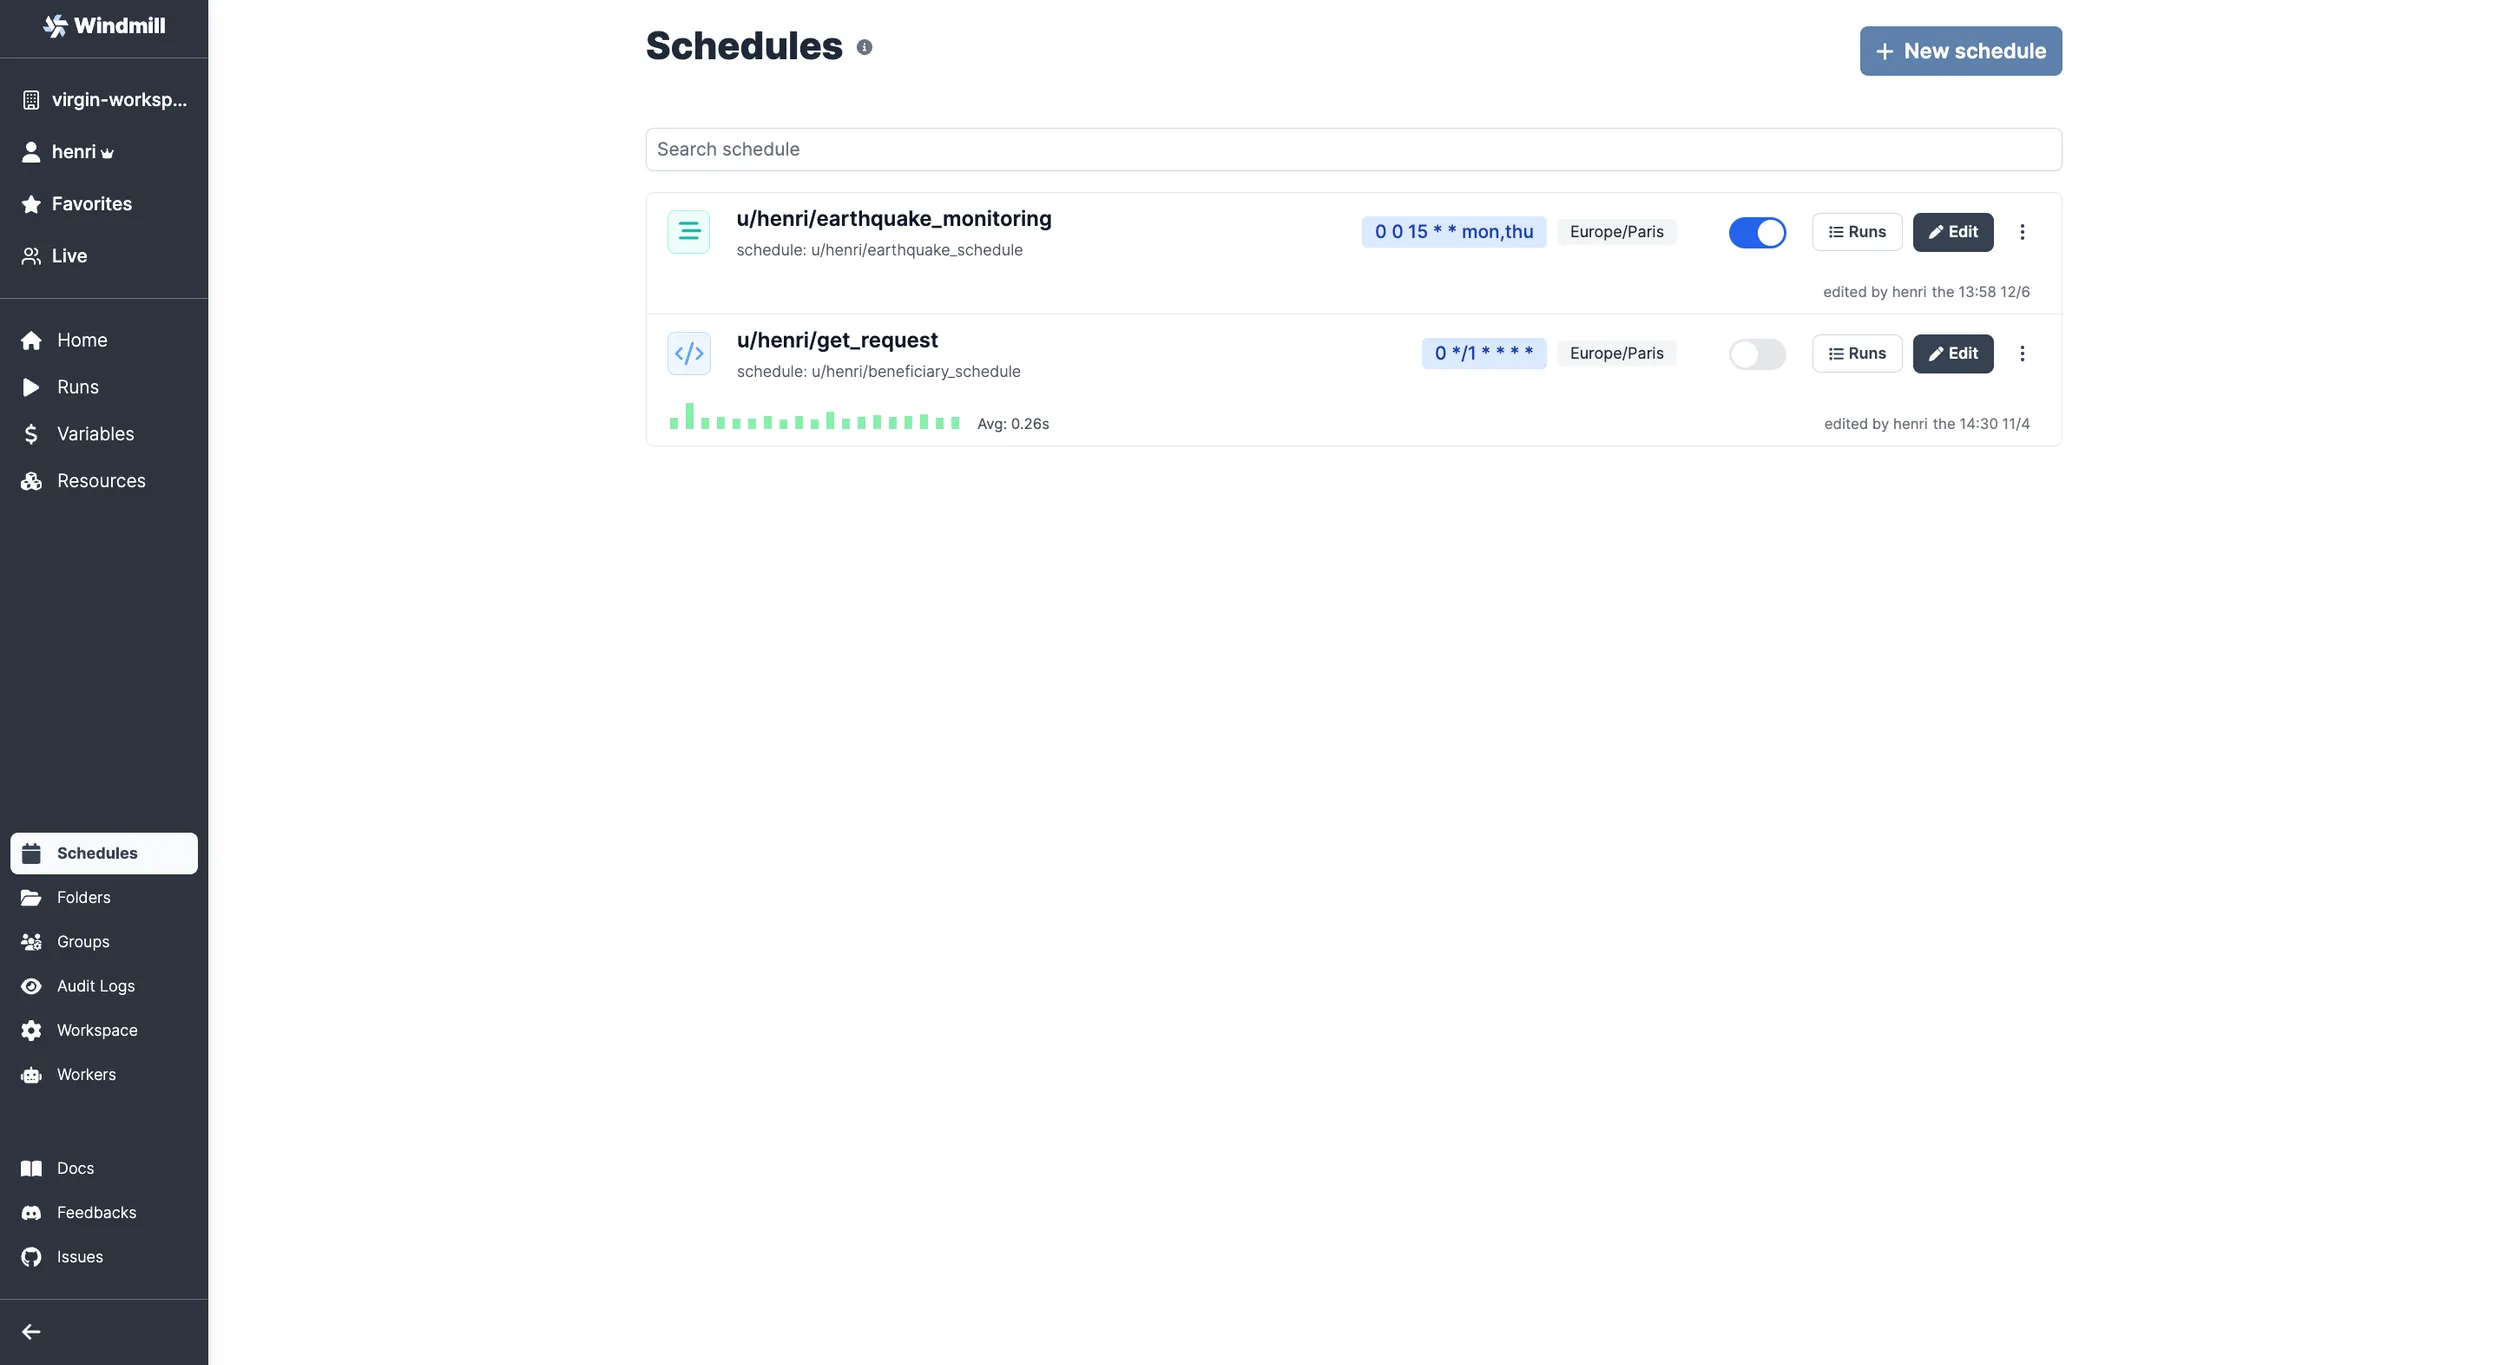Click the Audit Logs sidebar icon
The image size is (2500, 1365).
pos(32,987)
